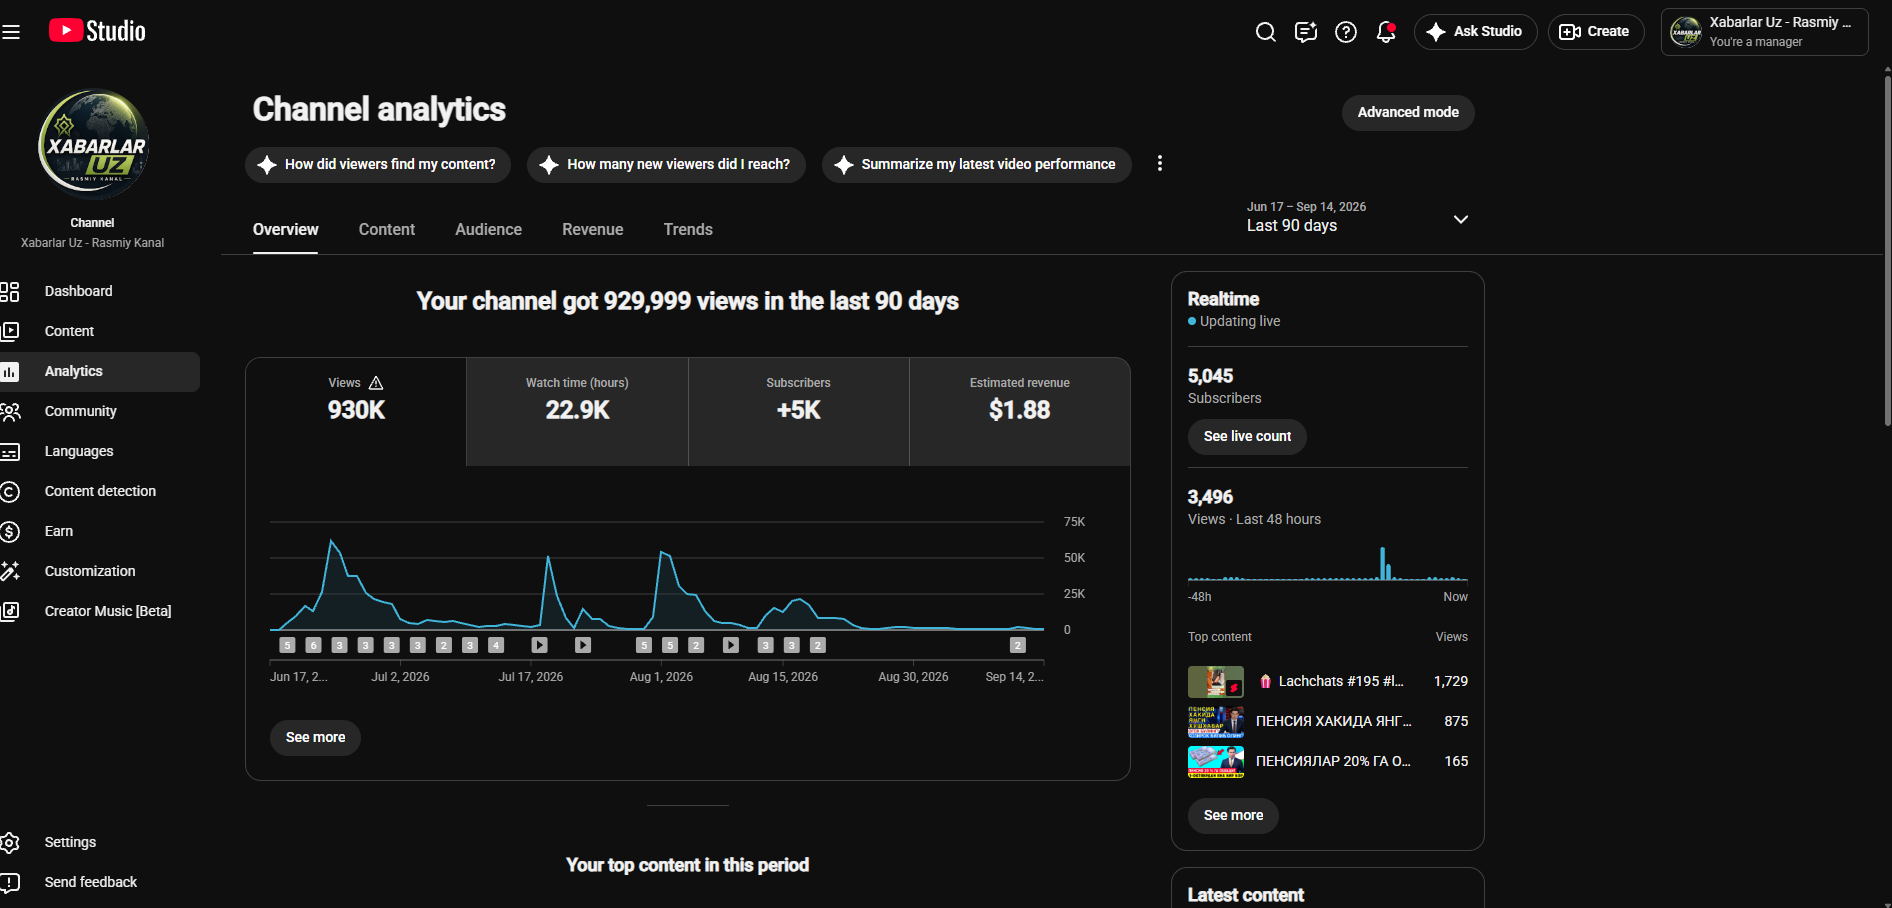
Task: Click the Content detection copyright icon
Action: pyautogui.click(x=10, y=492)
